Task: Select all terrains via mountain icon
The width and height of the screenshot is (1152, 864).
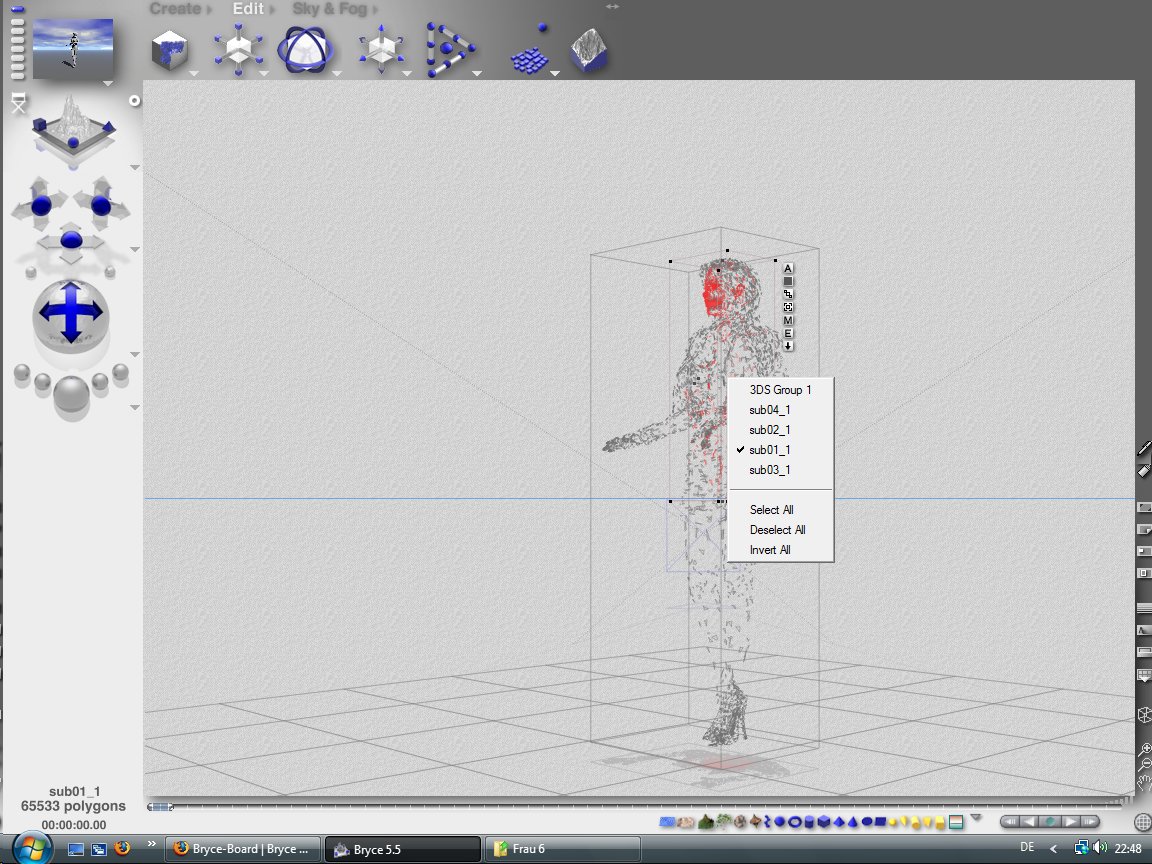Action: [706, 821]
